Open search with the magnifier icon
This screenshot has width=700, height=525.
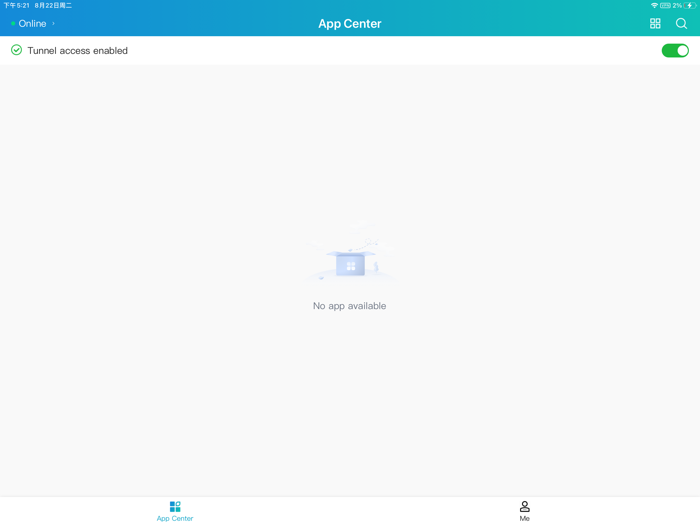point(681,24)
